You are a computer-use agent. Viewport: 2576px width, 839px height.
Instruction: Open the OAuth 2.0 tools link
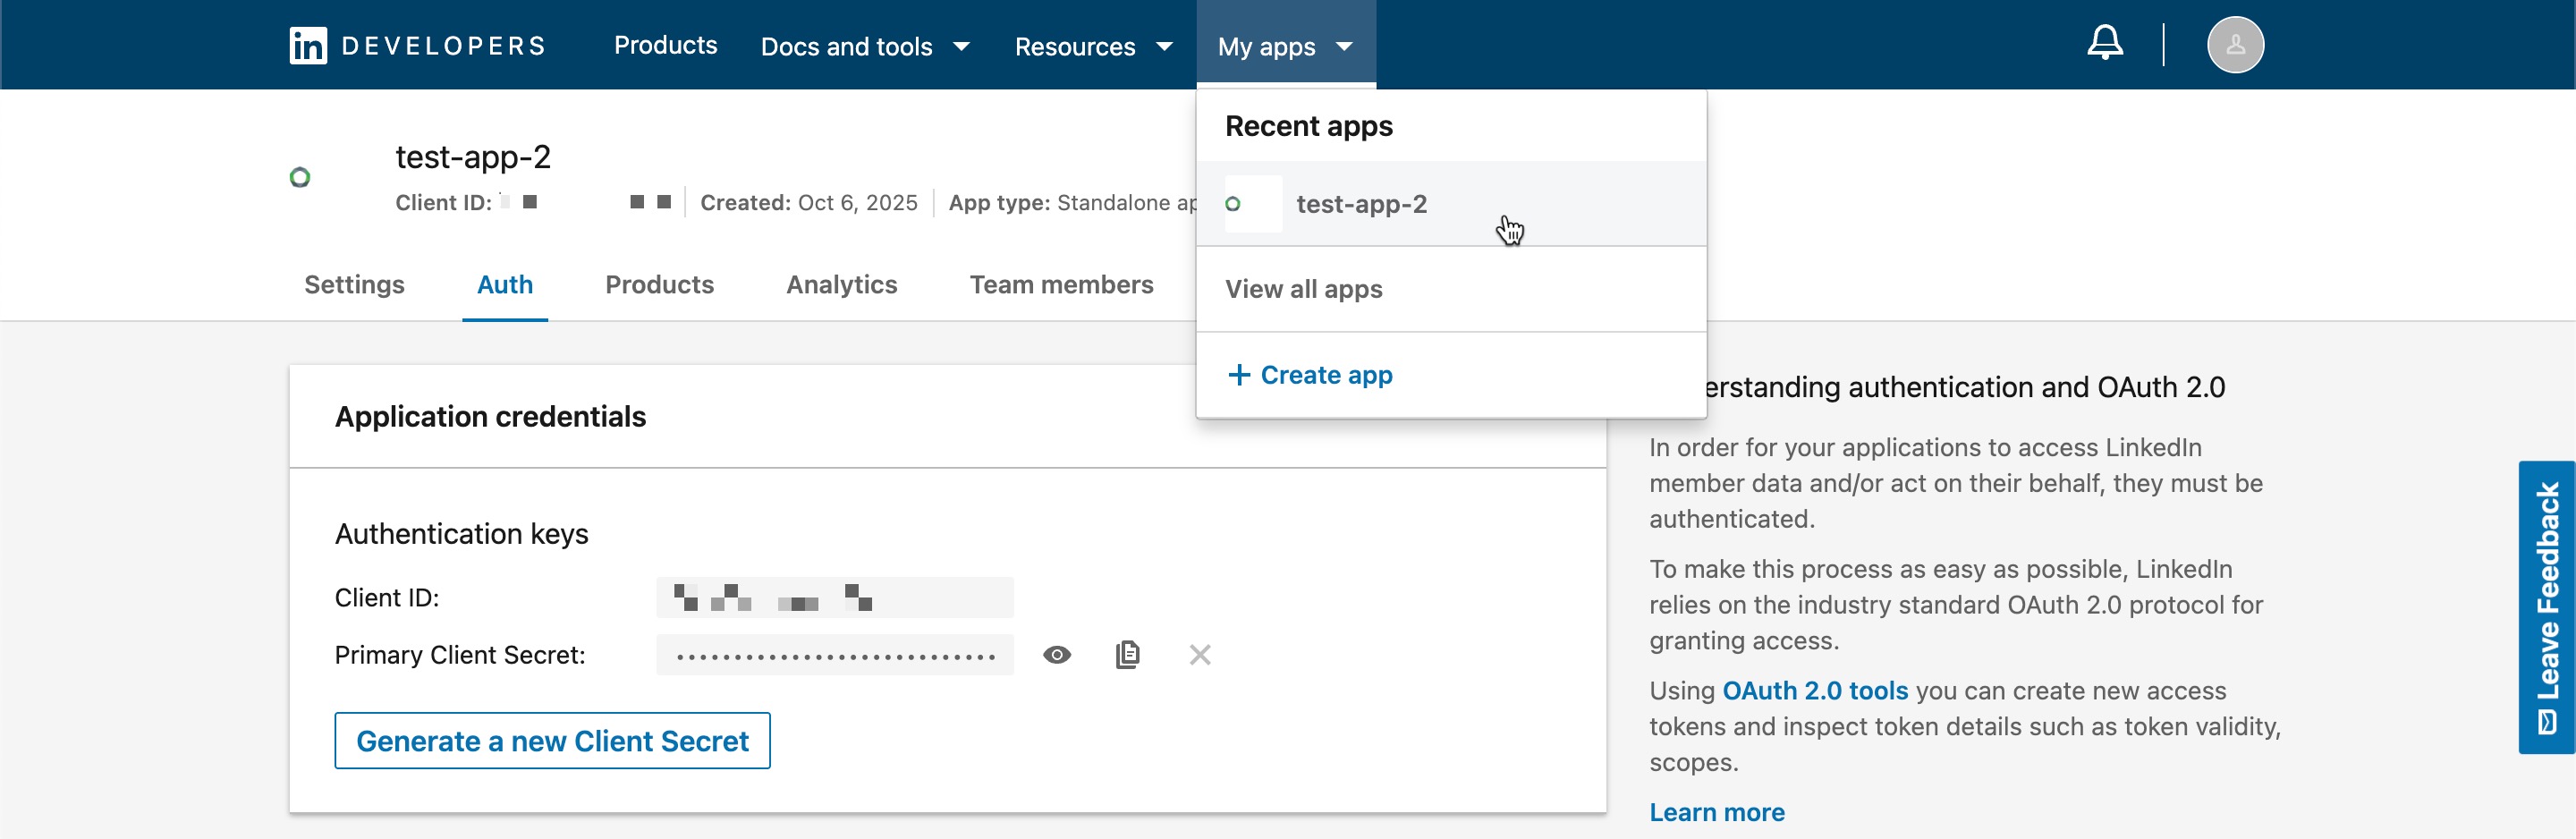pyautogui.click(x=1814, y=691)
